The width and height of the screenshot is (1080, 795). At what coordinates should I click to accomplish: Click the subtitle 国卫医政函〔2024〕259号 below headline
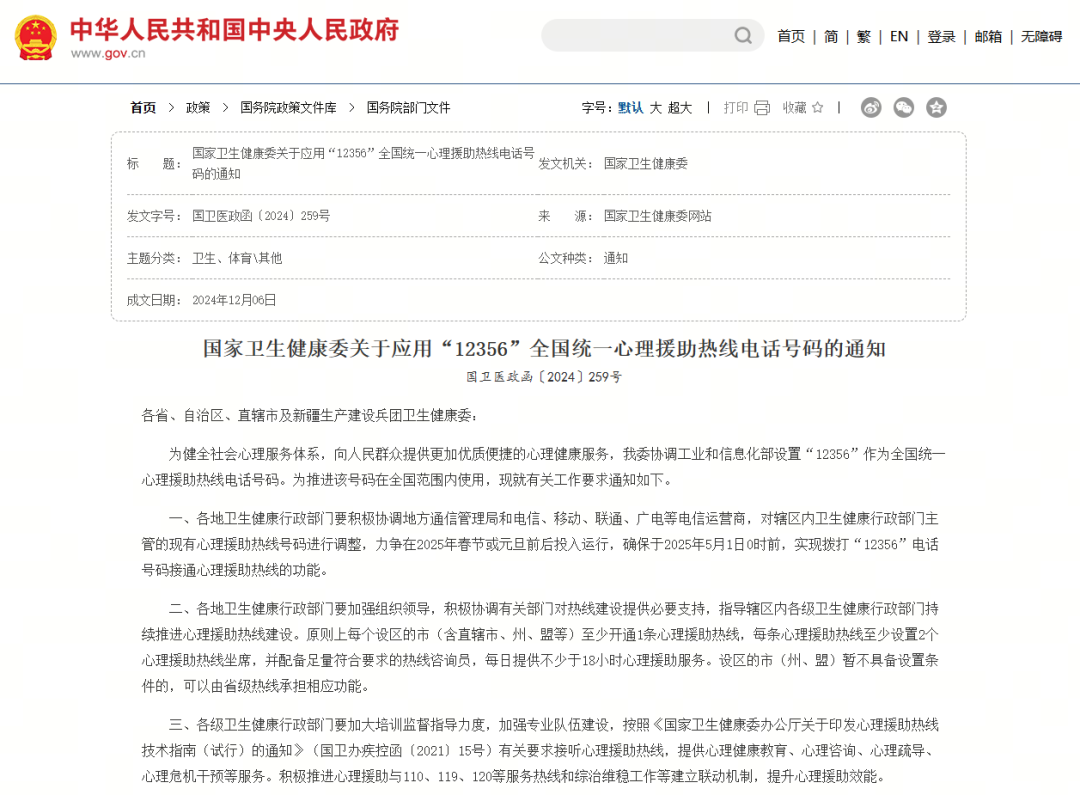[544, 377]
